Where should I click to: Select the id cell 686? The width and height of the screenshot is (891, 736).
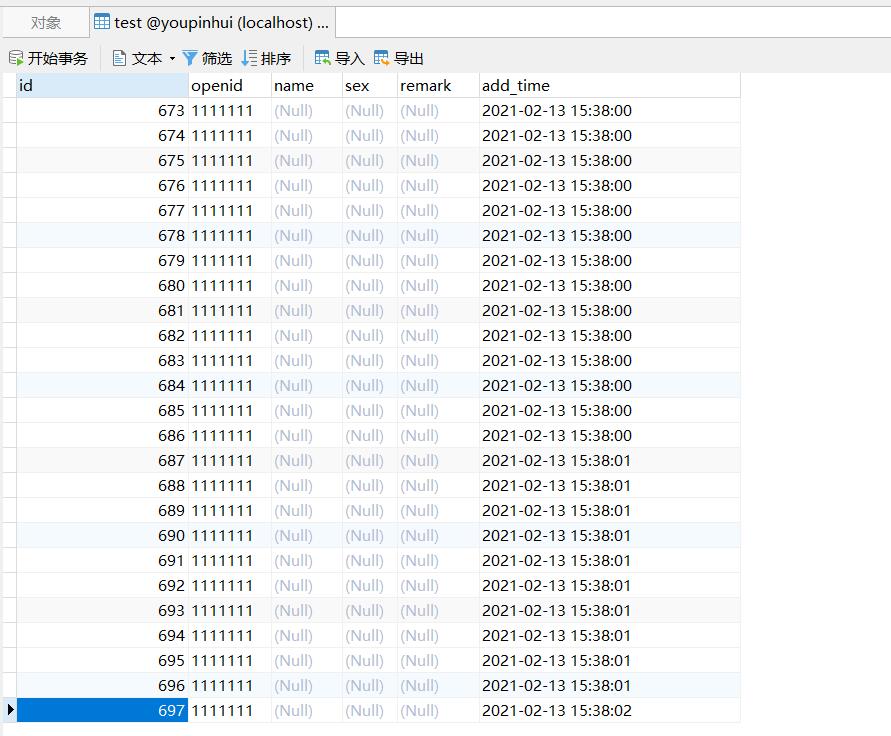[102, 435]
